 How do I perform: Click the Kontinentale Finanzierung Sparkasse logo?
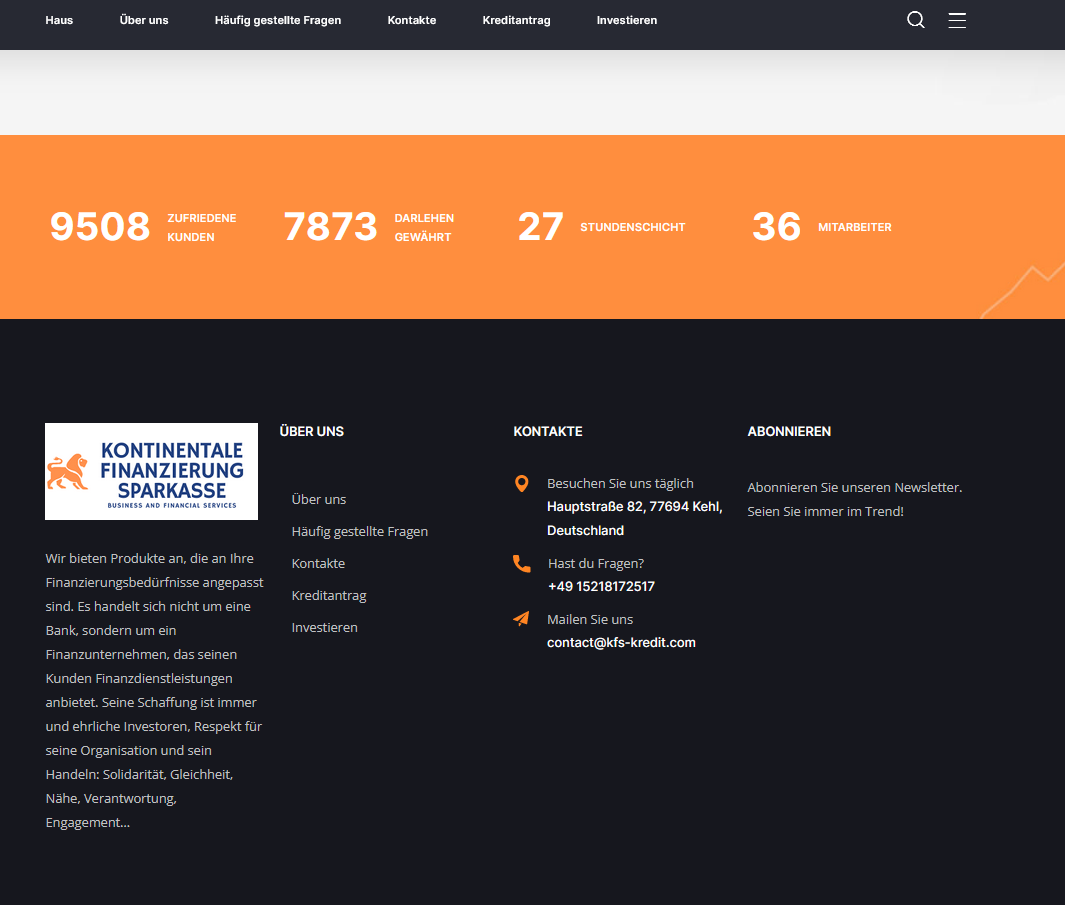click(151, 472)
